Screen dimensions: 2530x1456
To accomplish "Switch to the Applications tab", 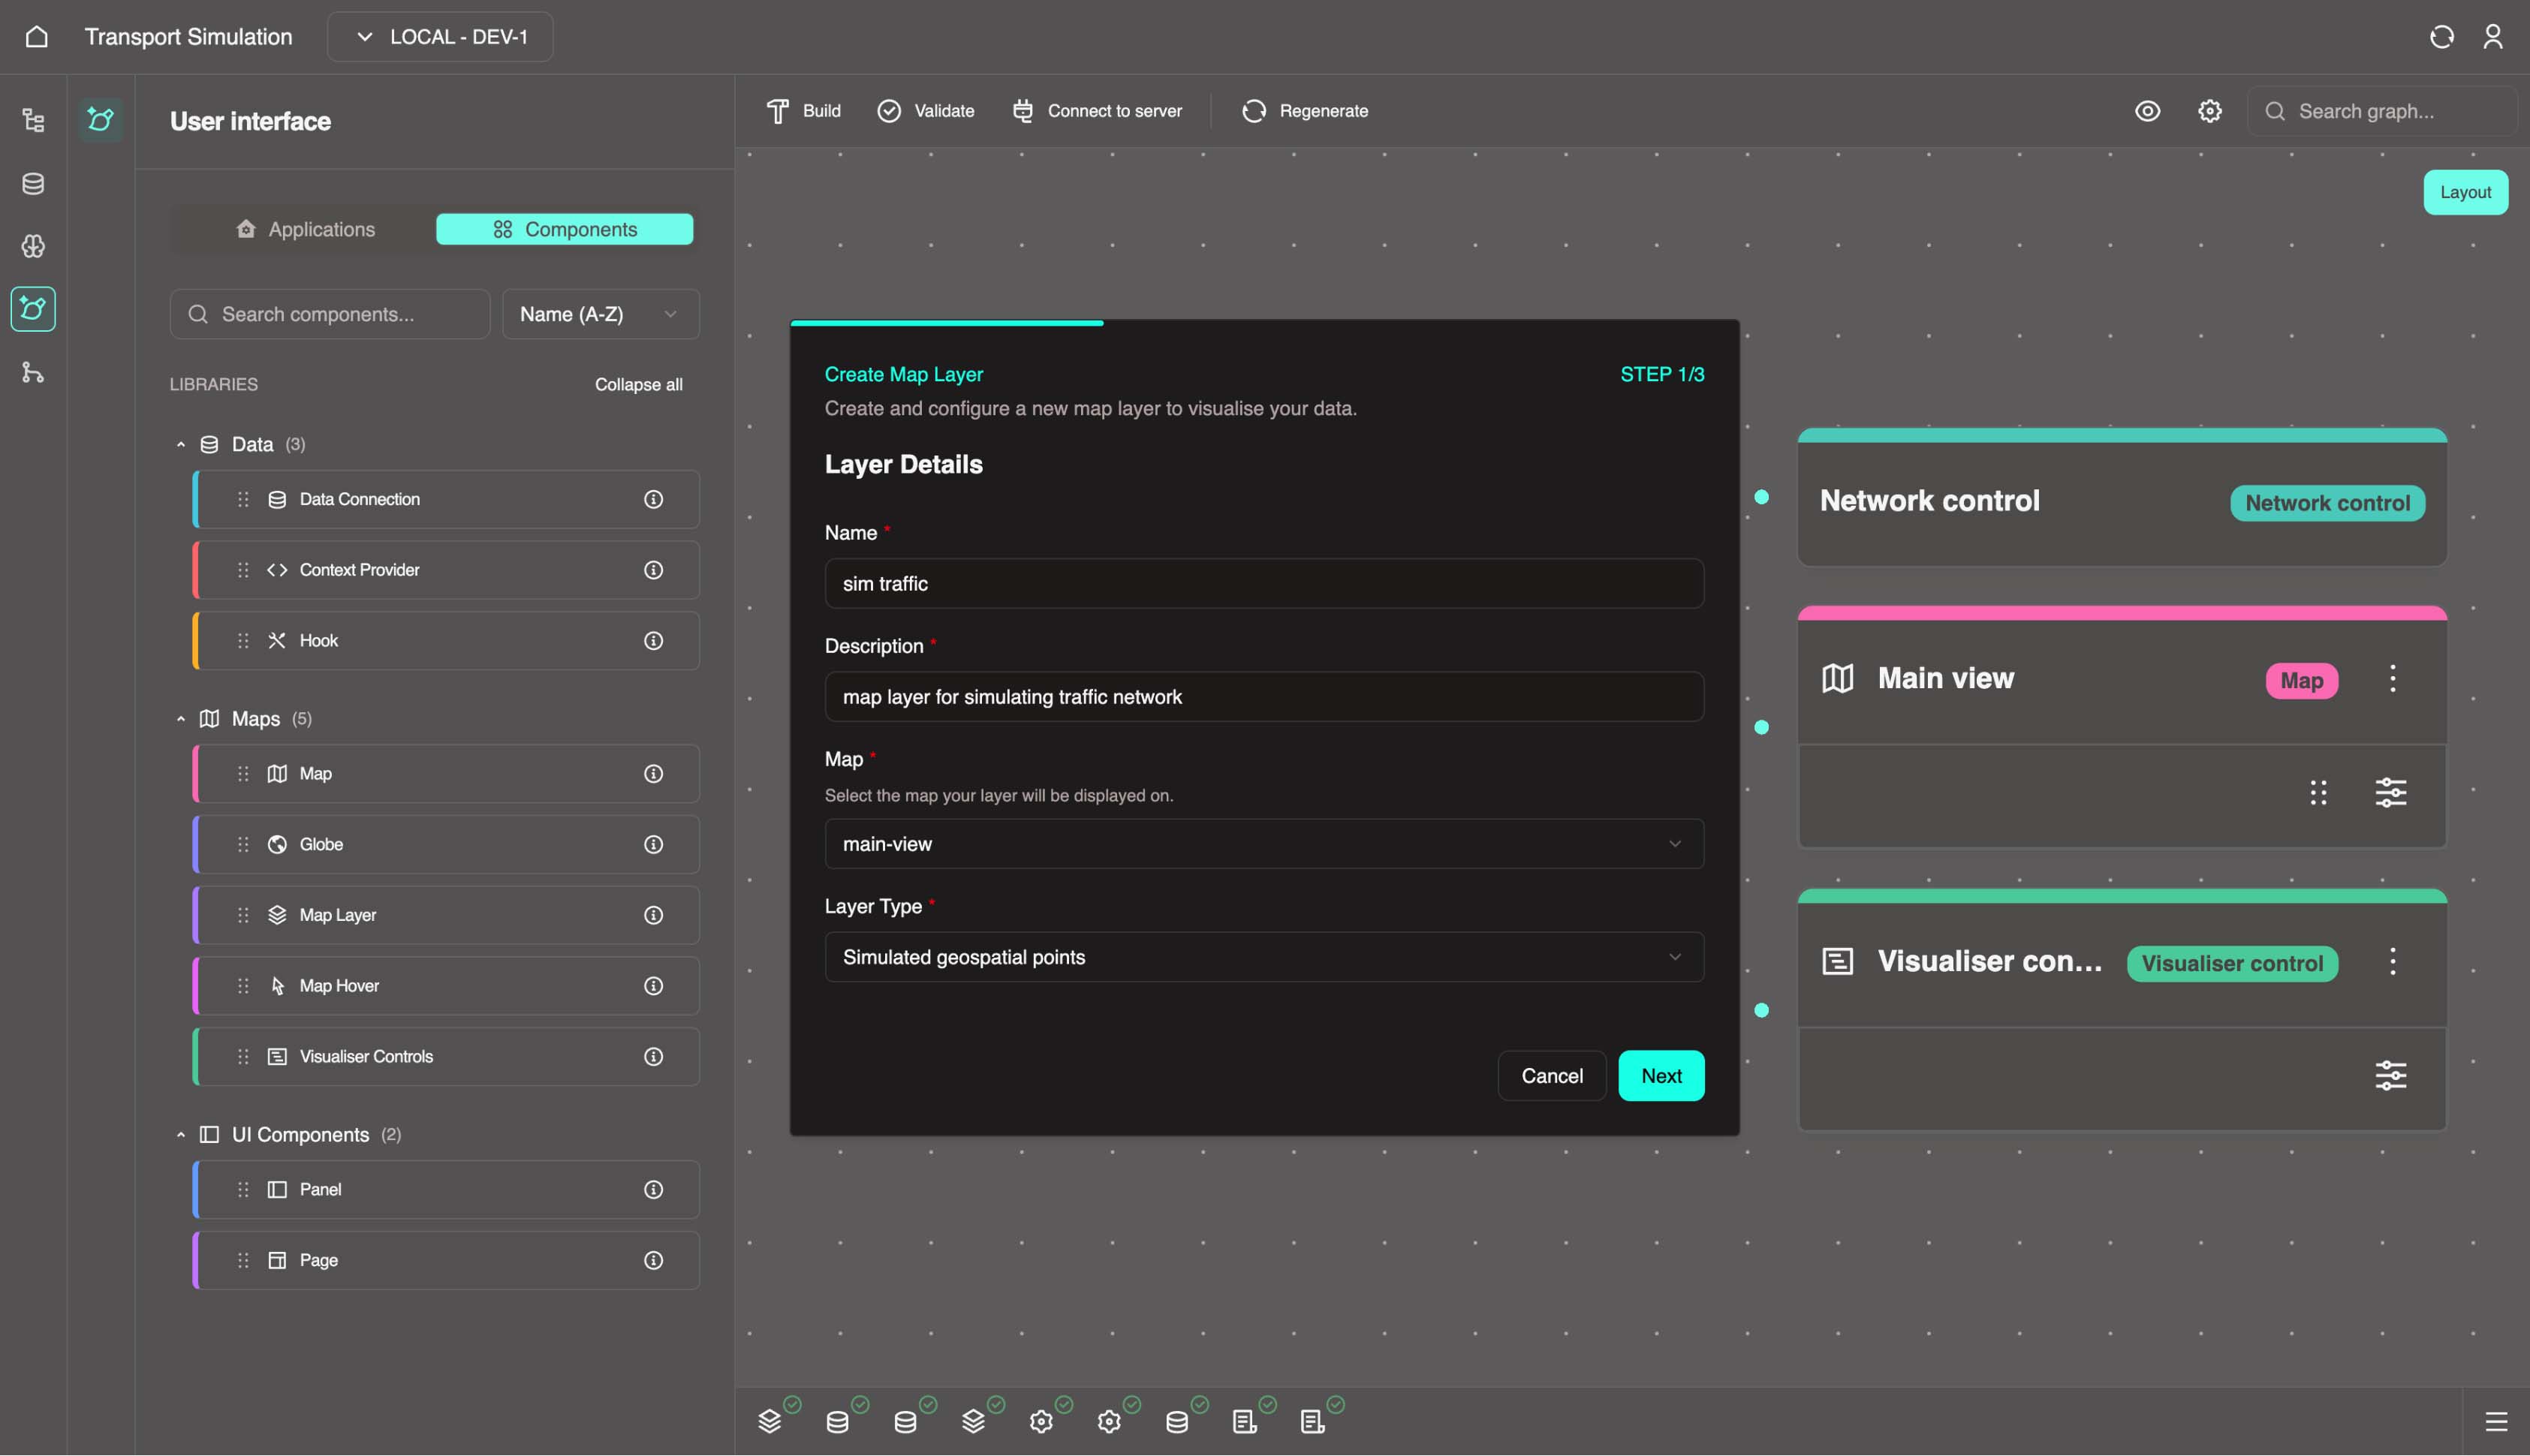I will (305, 229).
